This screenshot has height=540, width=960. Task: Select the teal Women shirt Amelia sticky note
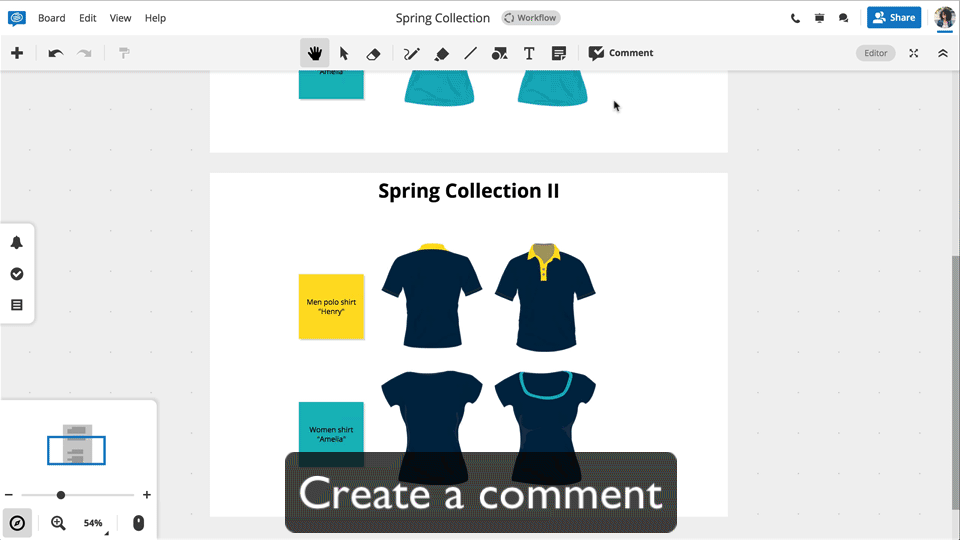coord(331,434)
